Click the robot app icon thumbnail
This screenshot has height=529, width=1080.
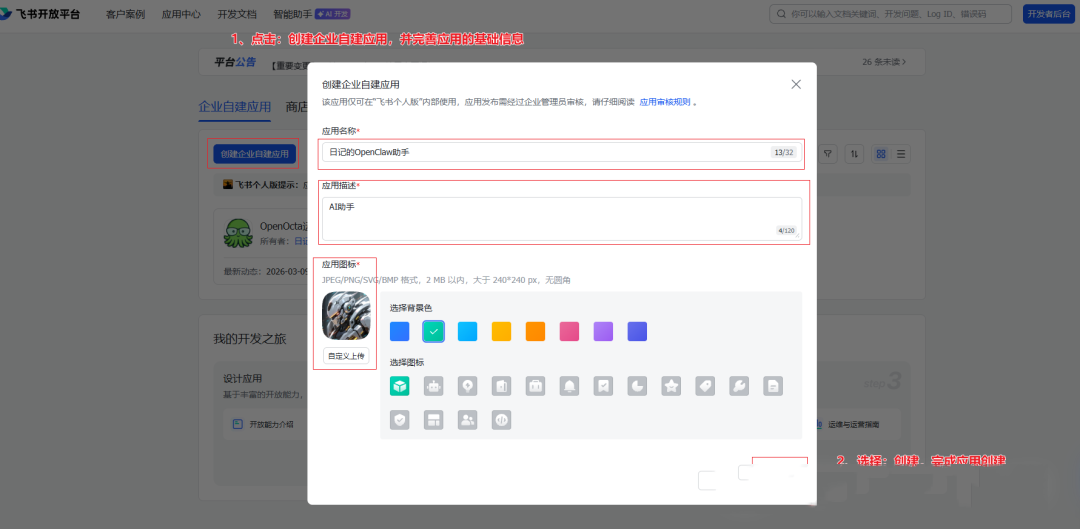(x=346, y=315)
